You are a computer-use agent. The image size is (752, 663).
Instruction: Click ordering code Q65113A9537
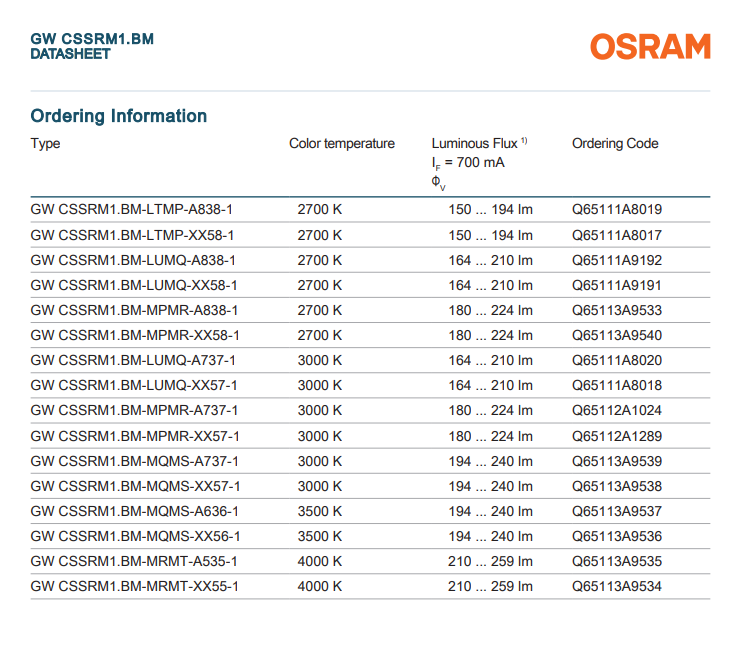(617, 511)
